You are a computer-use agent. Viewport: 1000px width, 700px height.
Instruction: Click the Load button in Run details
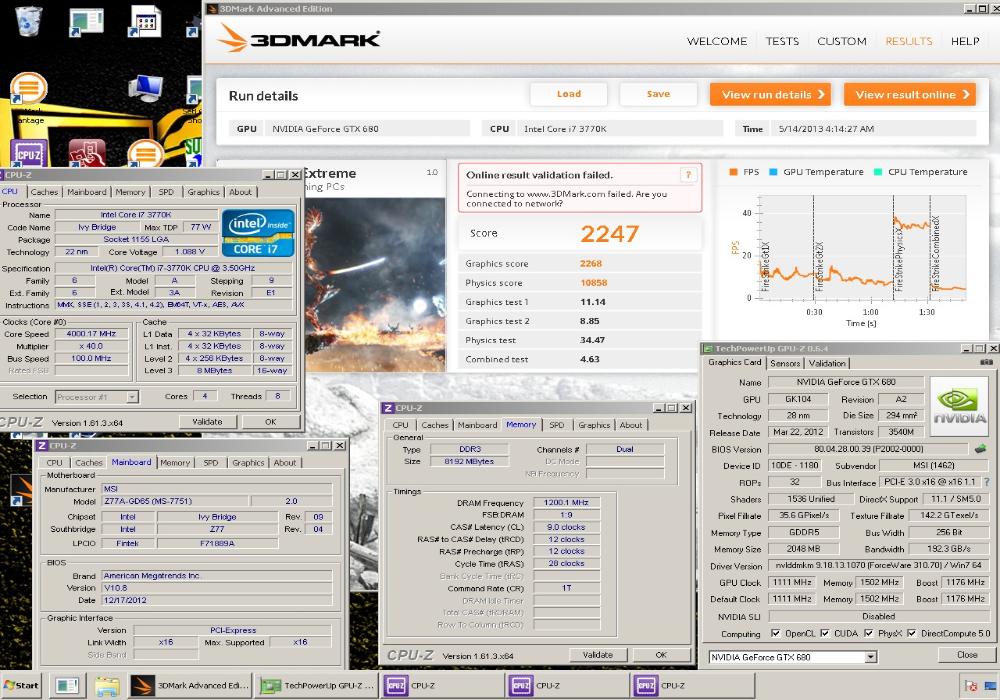coord(569,94)
